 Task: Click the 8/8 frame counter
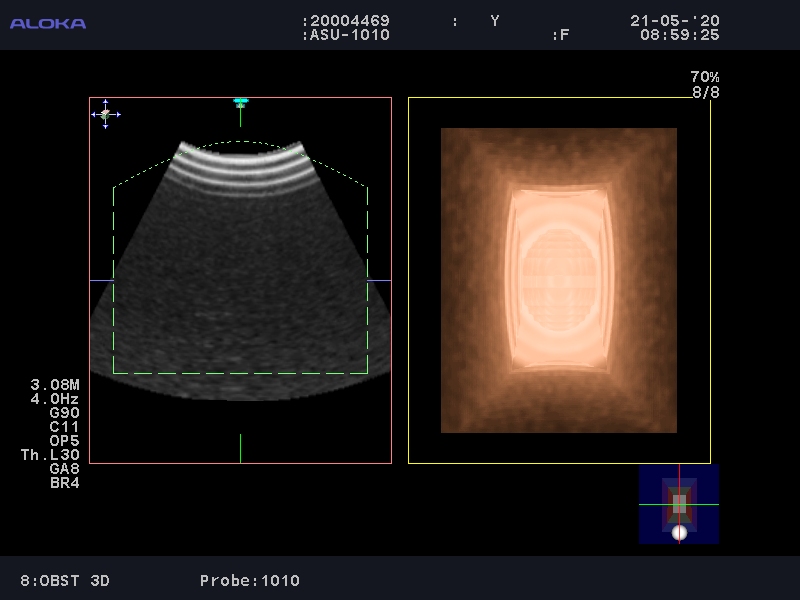705,92
